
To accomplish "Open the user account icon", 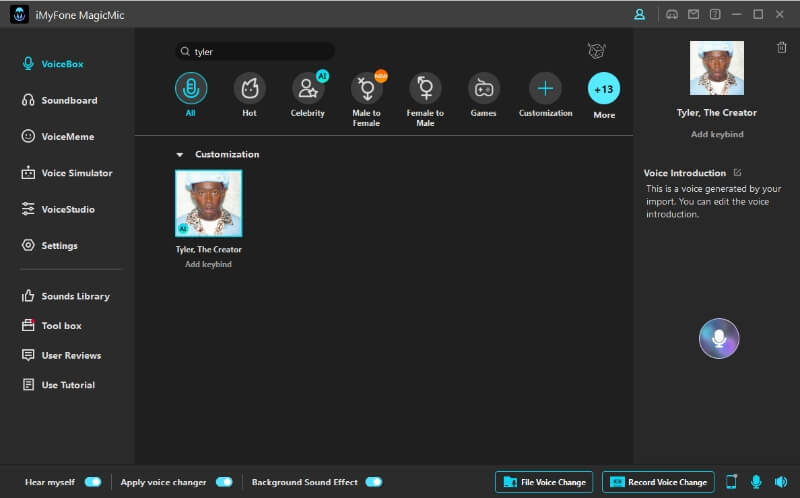I will tap(639, 14).
